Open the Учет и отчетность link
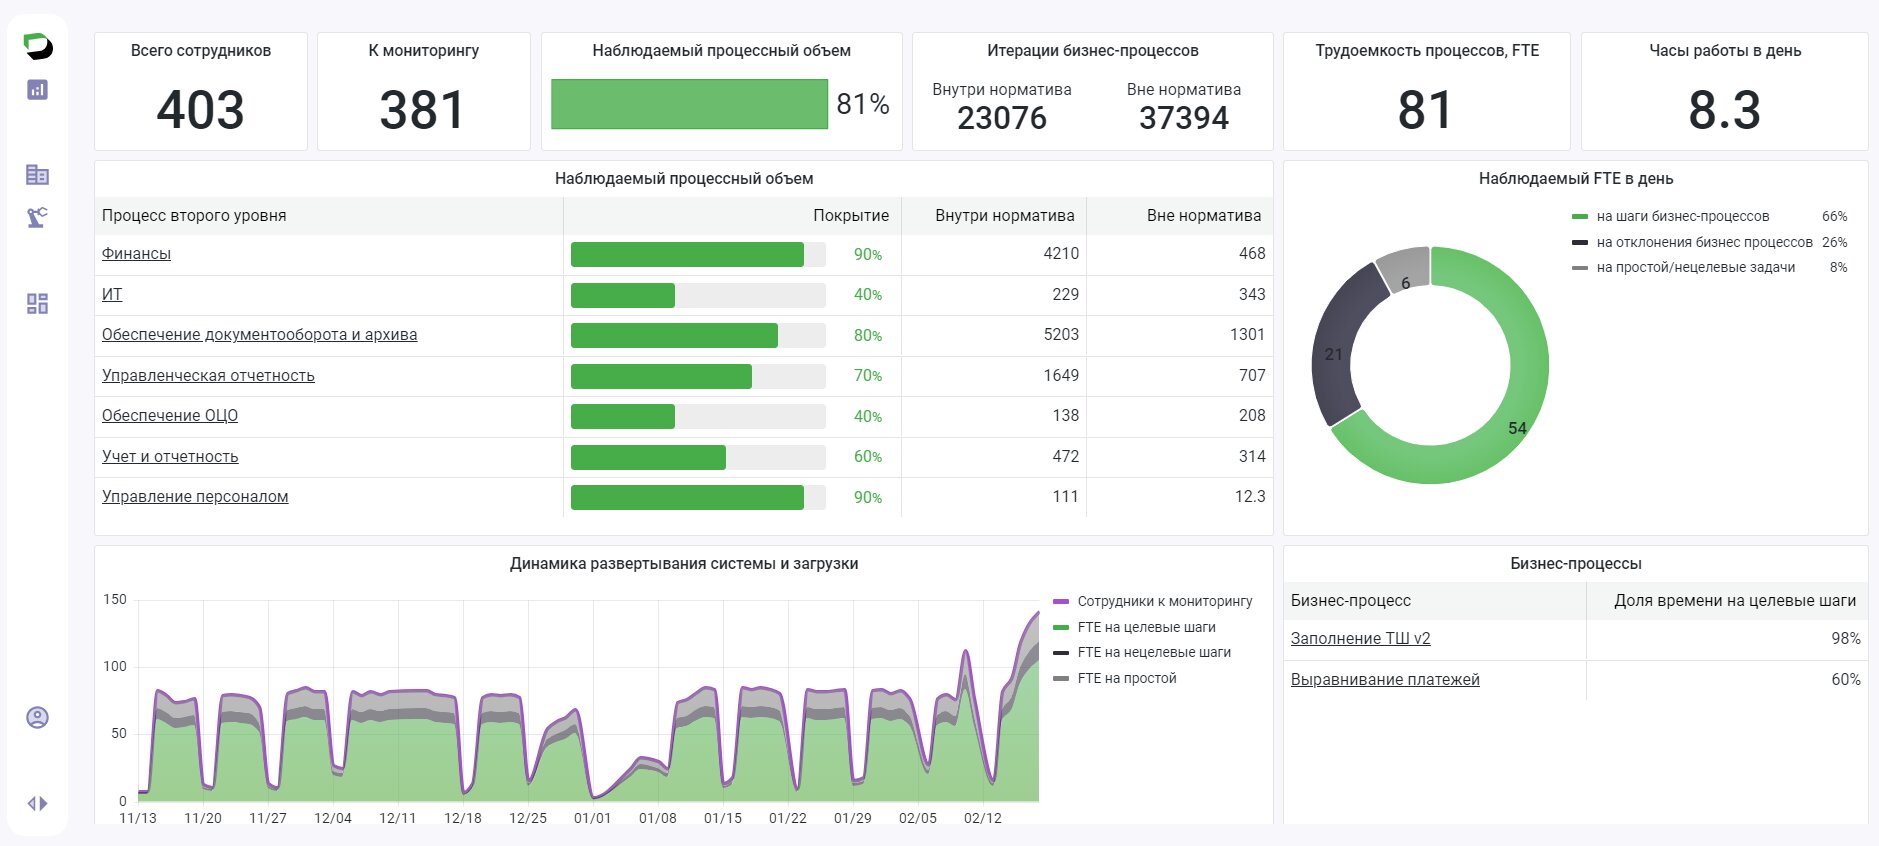The width and height of the screenshot is (1879, 846). (170, 456)
